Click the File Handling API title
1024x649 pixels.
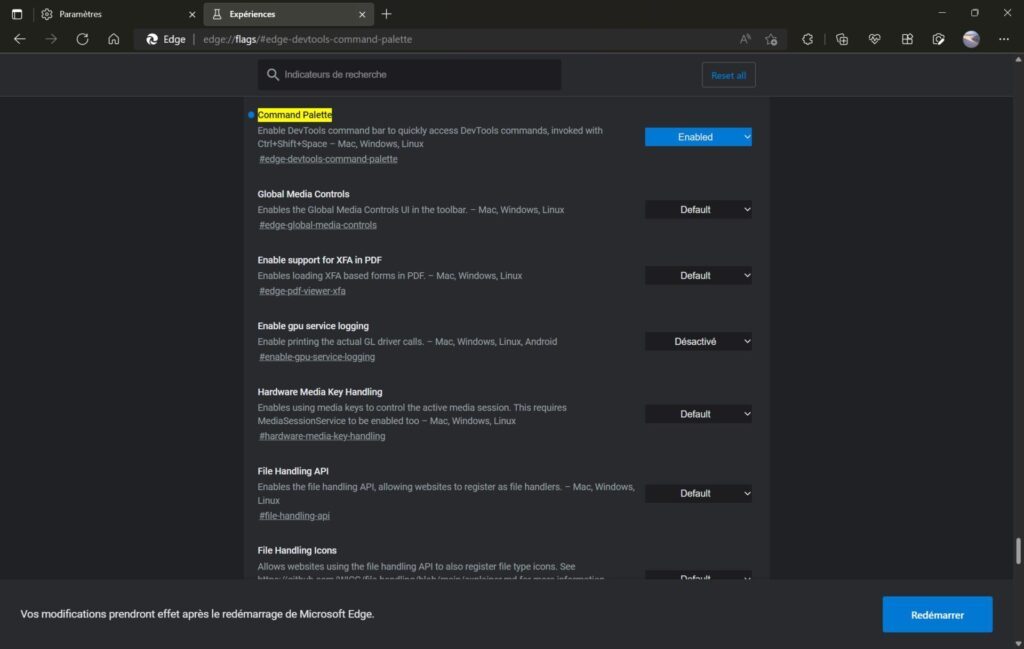tap(293, 471)
